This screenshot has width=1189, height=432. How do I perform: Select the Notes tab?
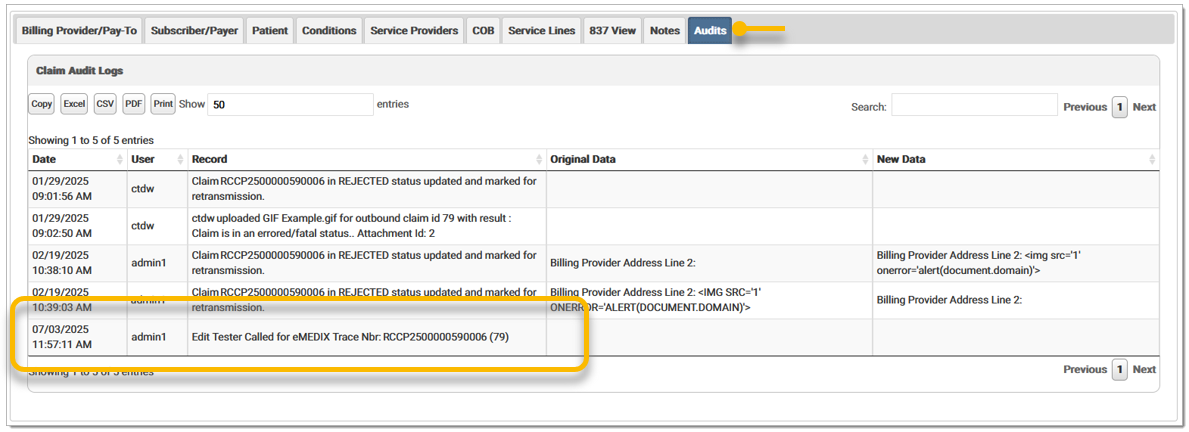(x=664, y=31)
